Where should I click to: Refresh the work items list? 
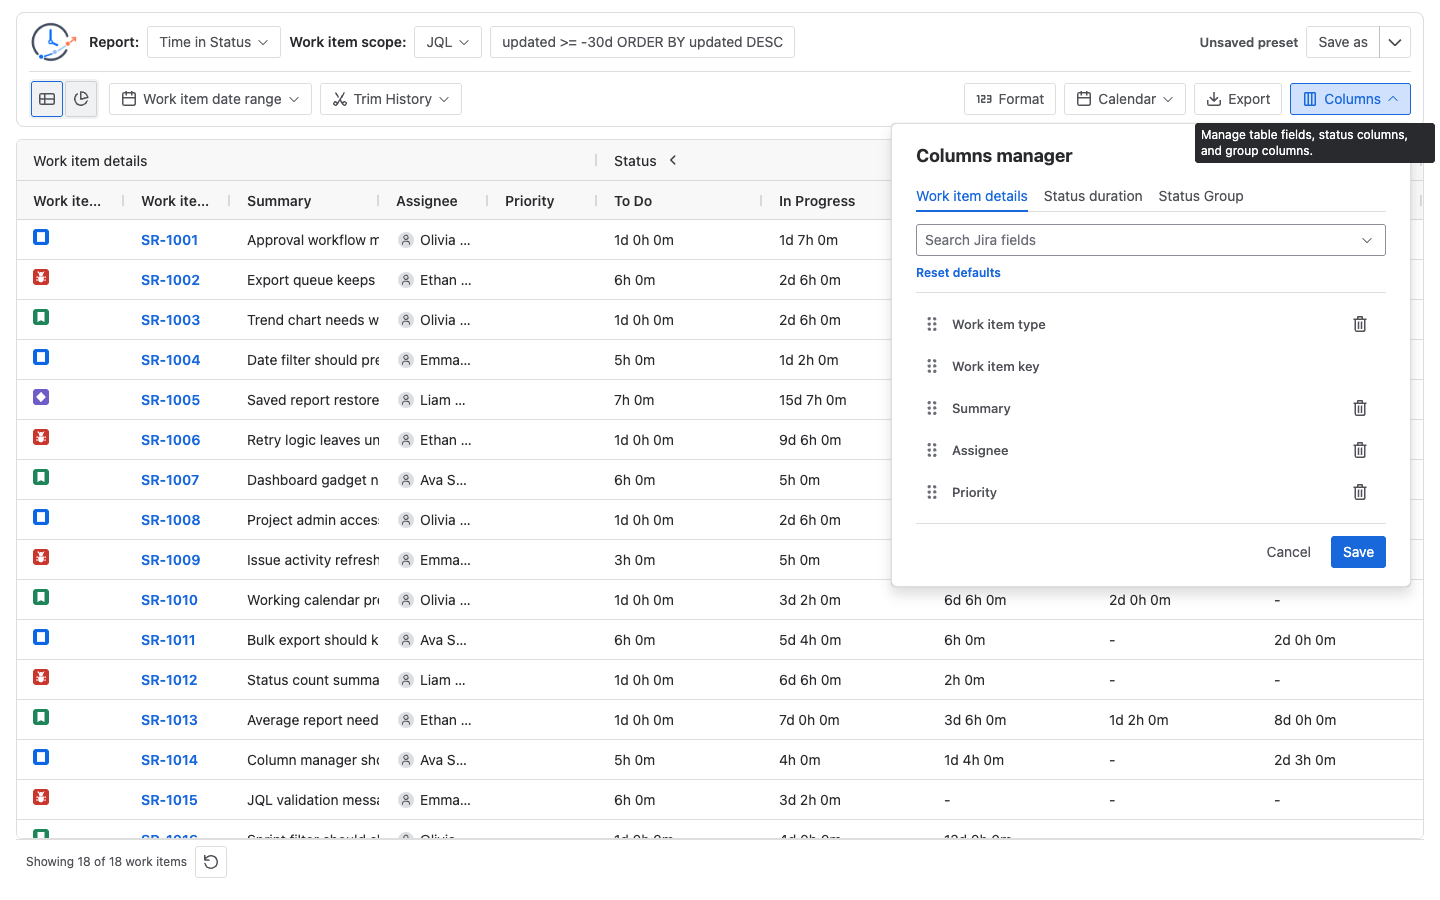click(x=211, y=862)
